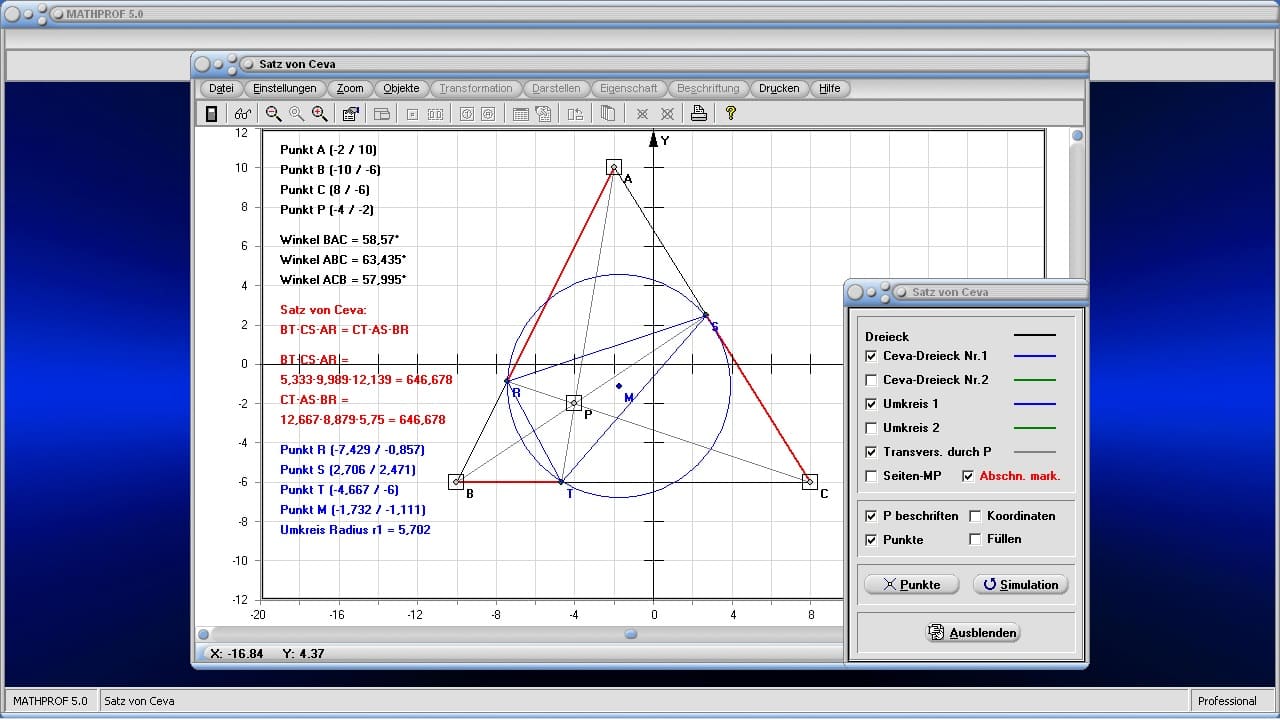1280x720 pixels.
Task: Click the second circled-symbol toolbar icon
Action: [x=488, y=114]
